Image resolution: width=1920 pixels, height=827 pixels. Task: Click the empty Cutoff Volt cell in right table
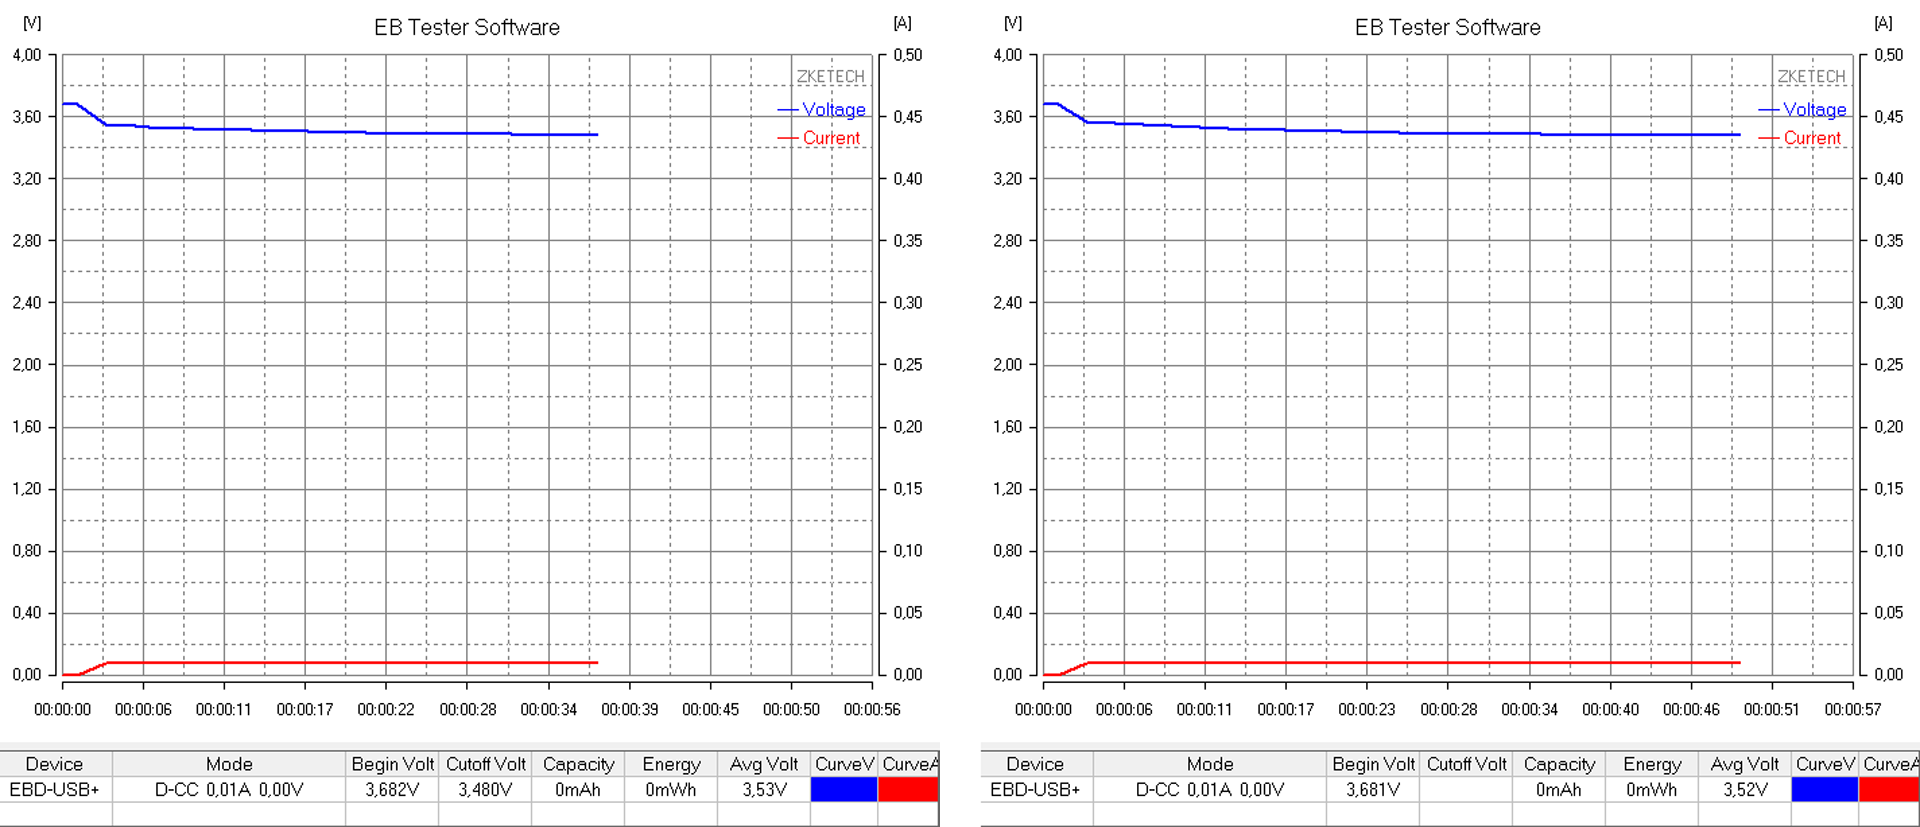point(1466,789)
